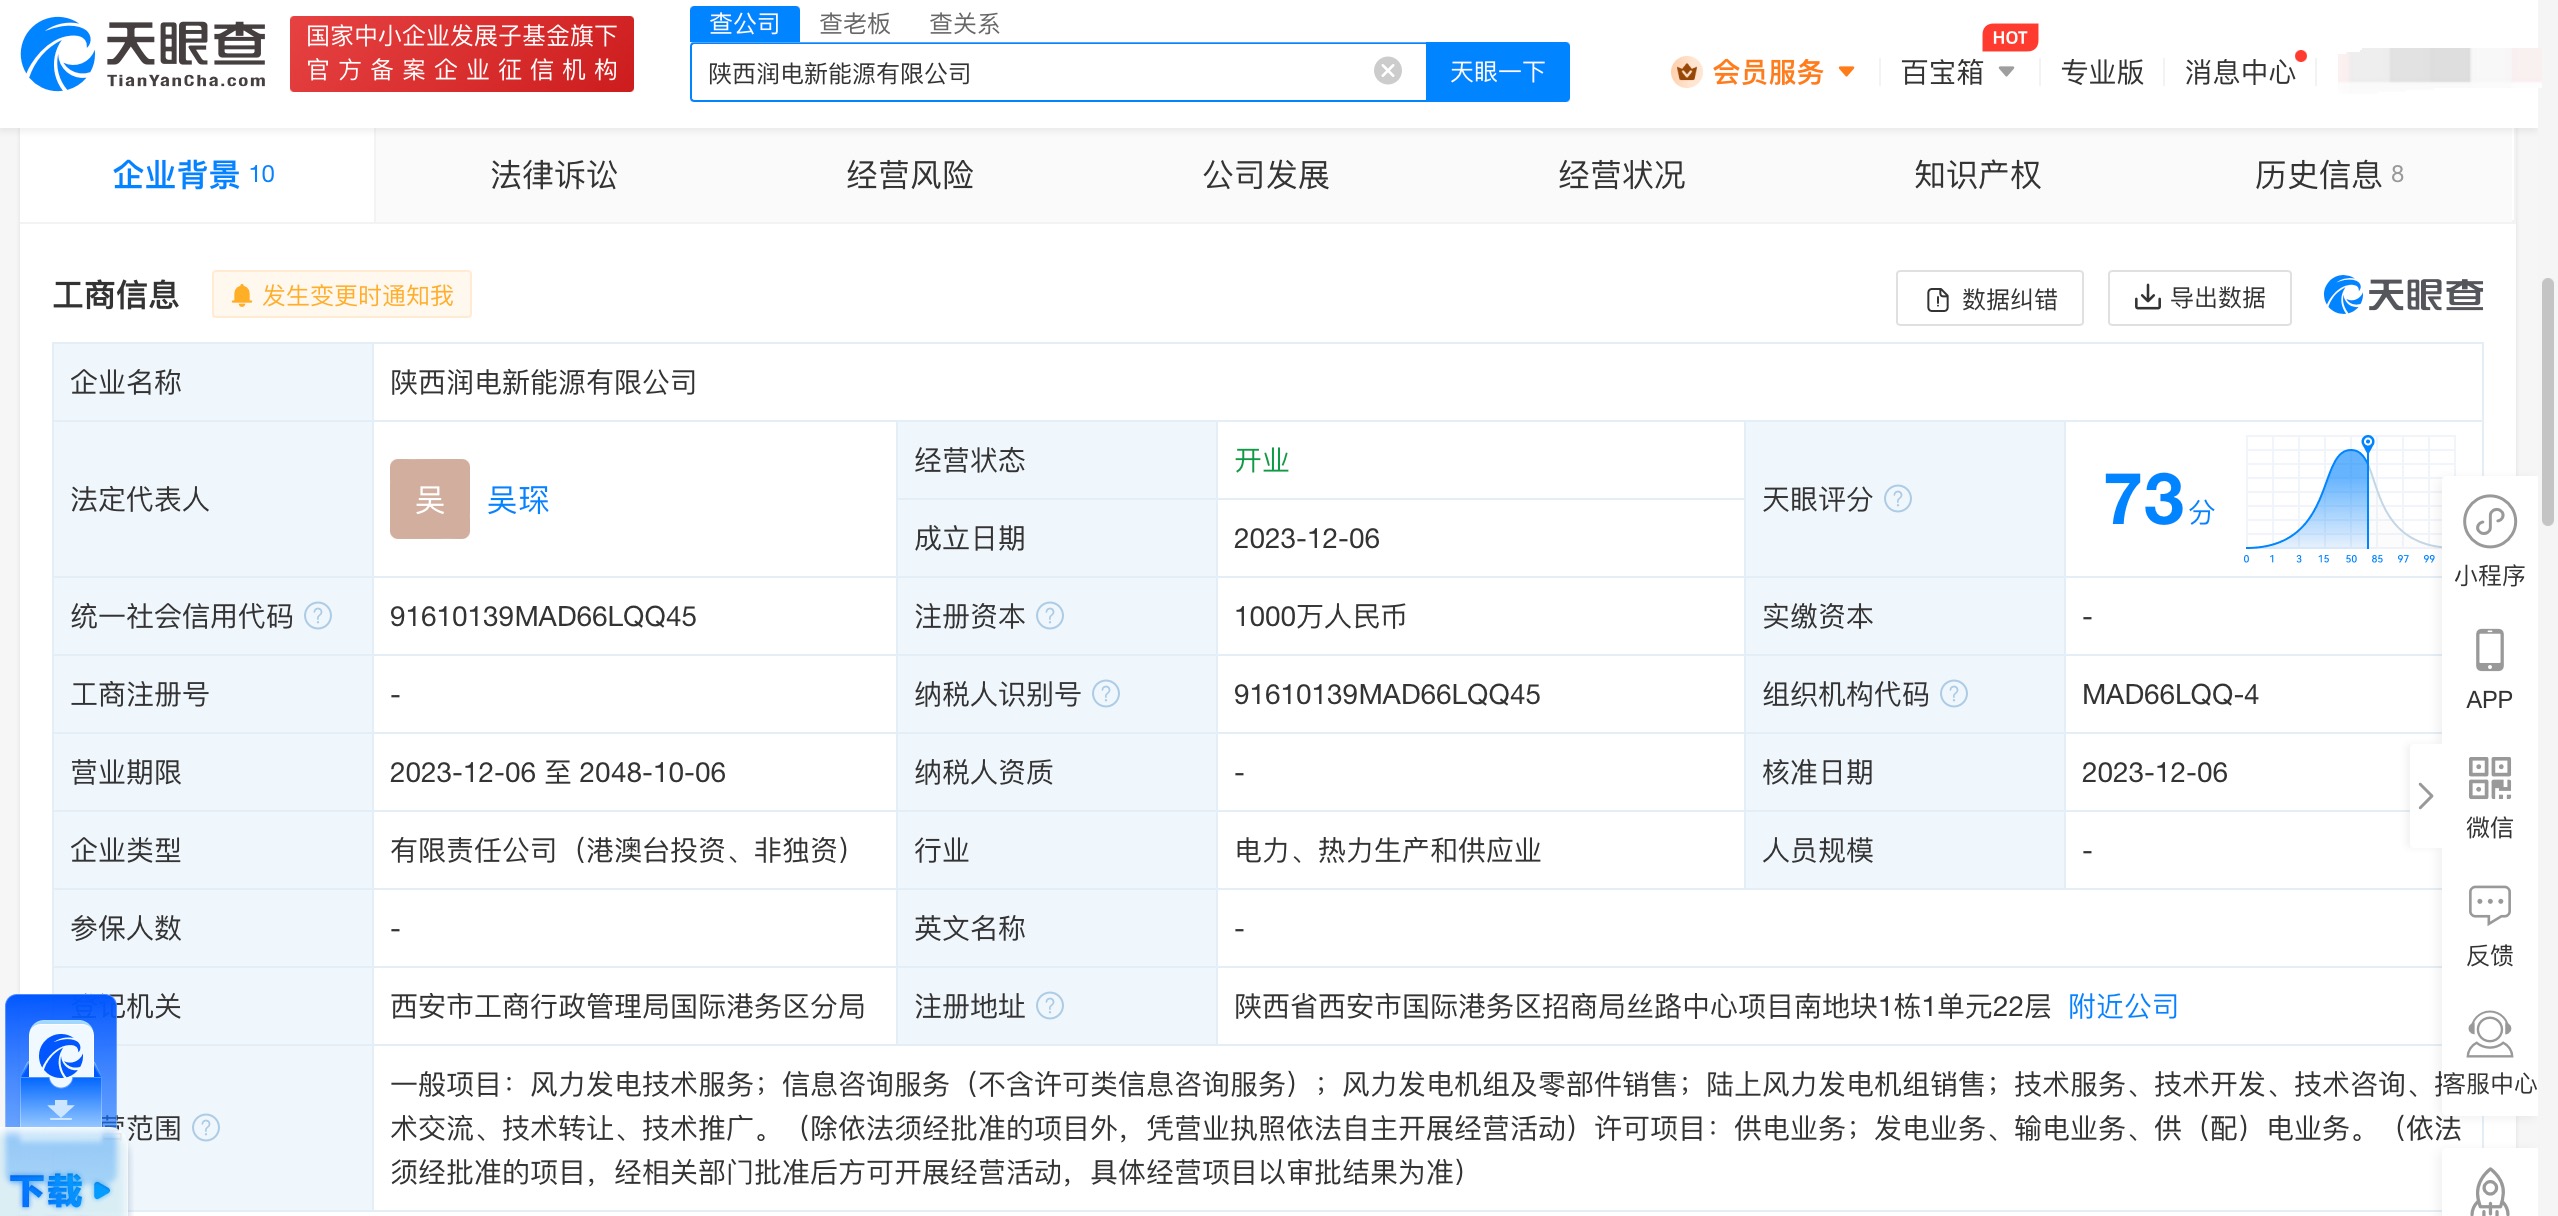Click the 导出数据 button
2558x1216 pixels.
[2199, 298]
